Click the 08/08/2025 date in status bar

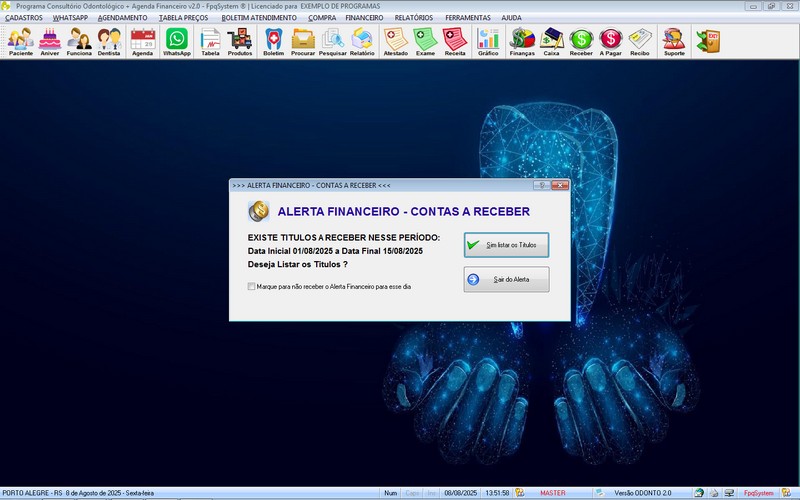click(x=461, y=493)
